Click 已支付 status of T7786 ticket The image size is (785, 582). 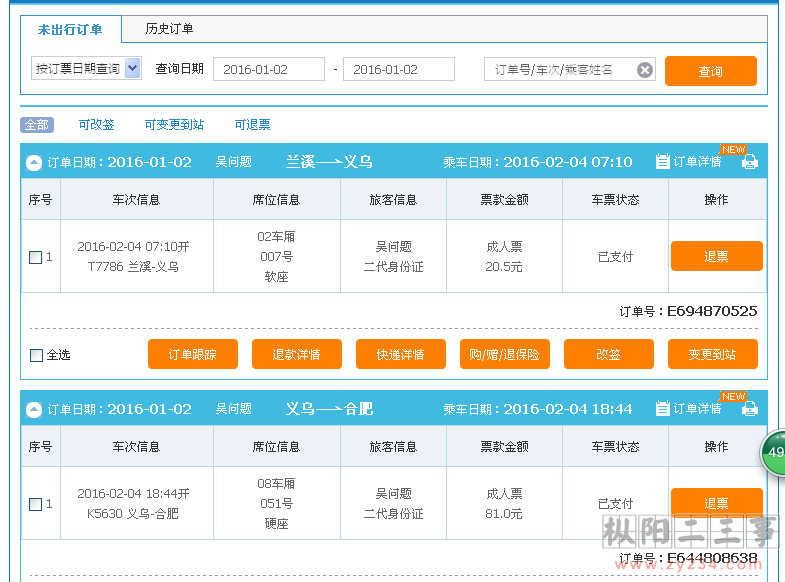pos(615,257)
